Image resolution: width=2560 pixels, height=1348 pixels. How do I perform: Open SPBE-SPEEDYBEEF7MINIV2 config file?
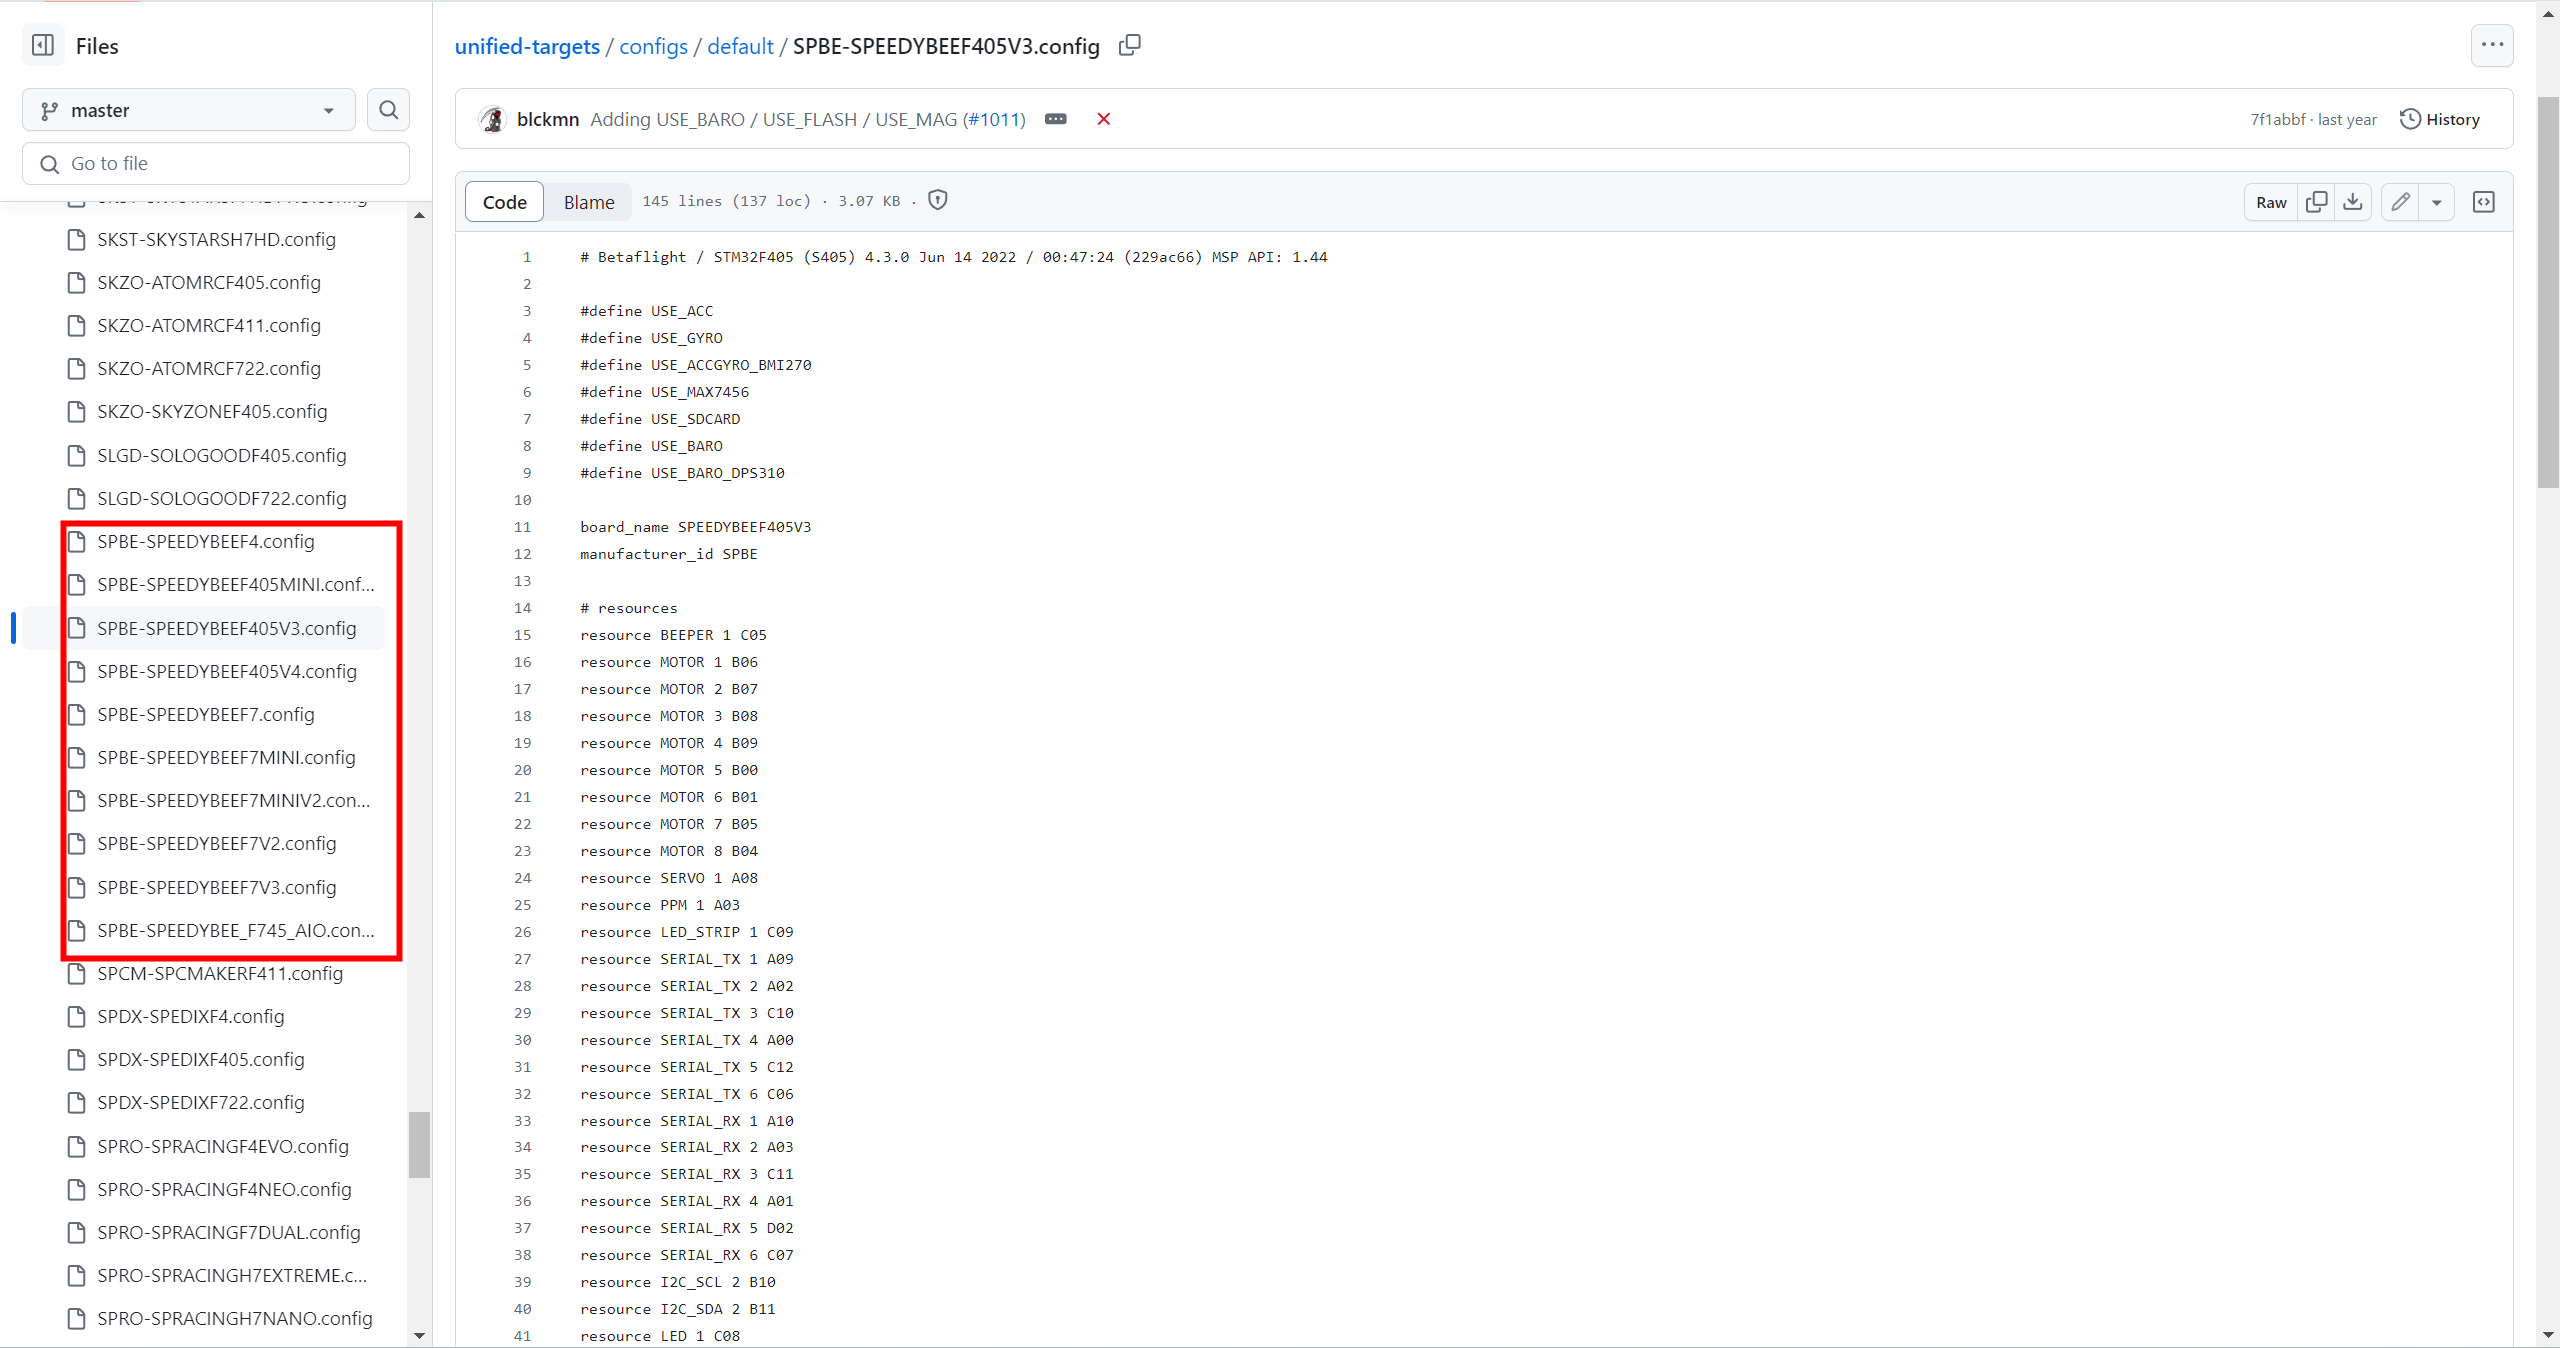pyautogui.click(x=233, y=800)
